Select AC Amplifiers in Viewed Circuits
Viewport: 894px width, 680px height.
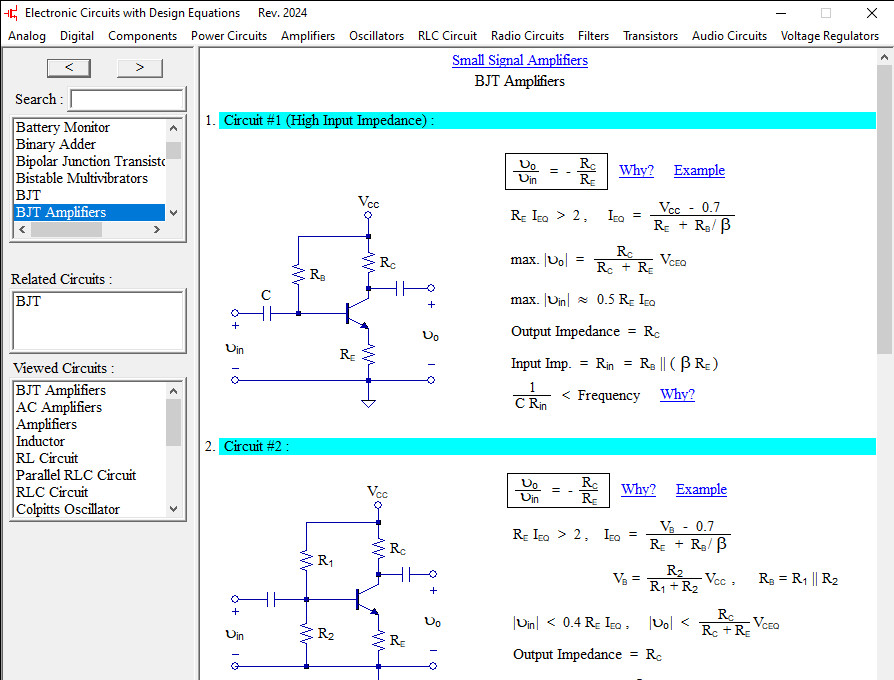point(90,408)
